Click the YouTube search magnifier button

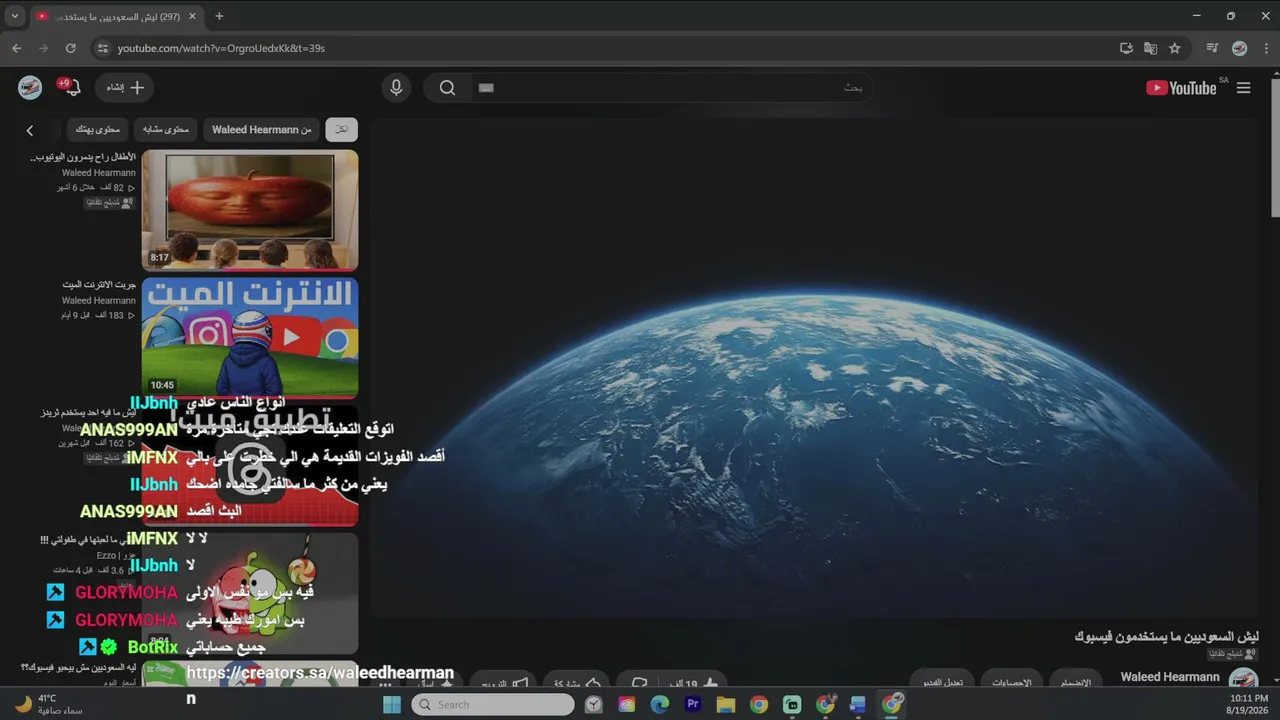click(x=447, y=88)
